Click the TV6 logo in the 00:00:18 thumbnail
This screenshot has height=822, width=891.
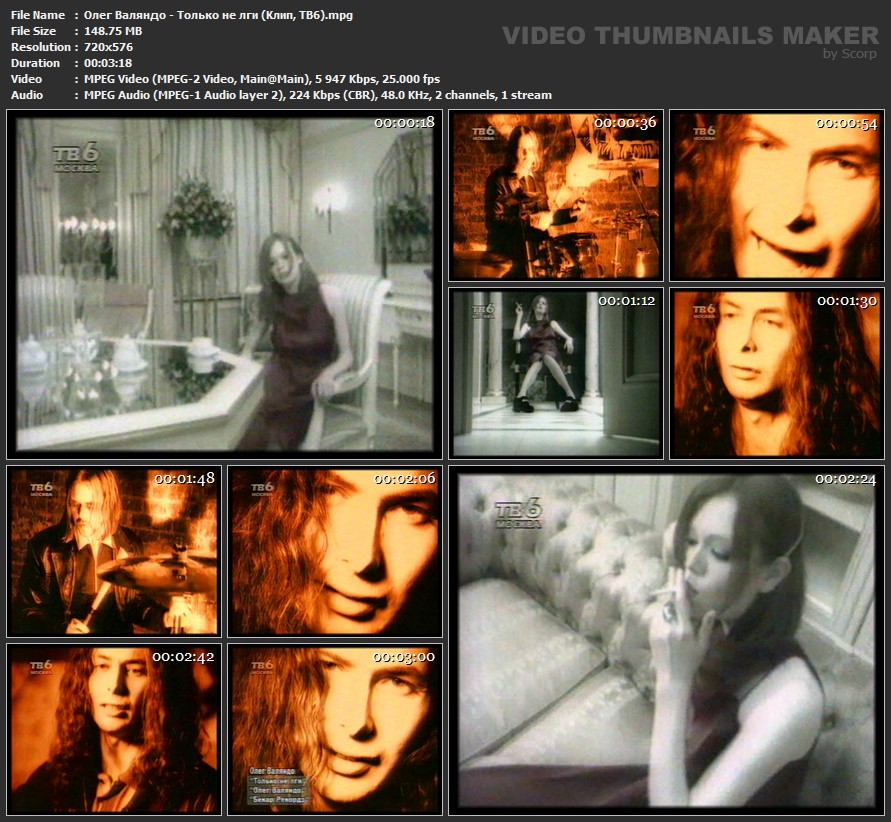point(76,159)
